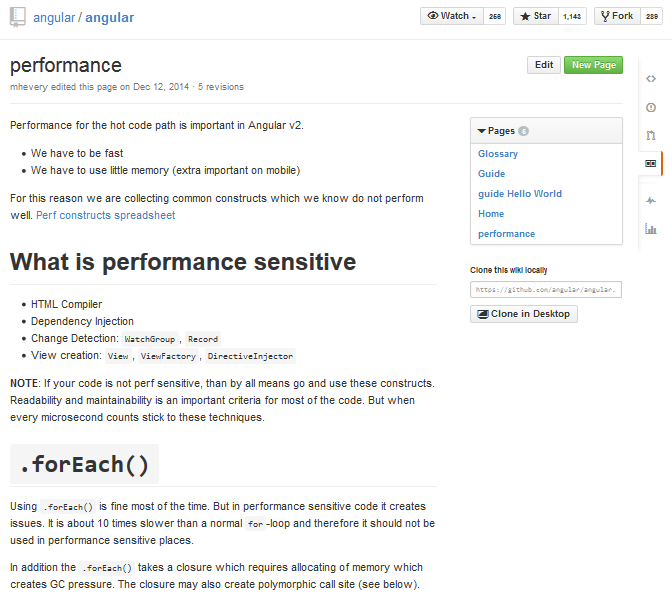Screen dimensions: 672x594
Task: Fork the angular repository
Action: (617, 16)
